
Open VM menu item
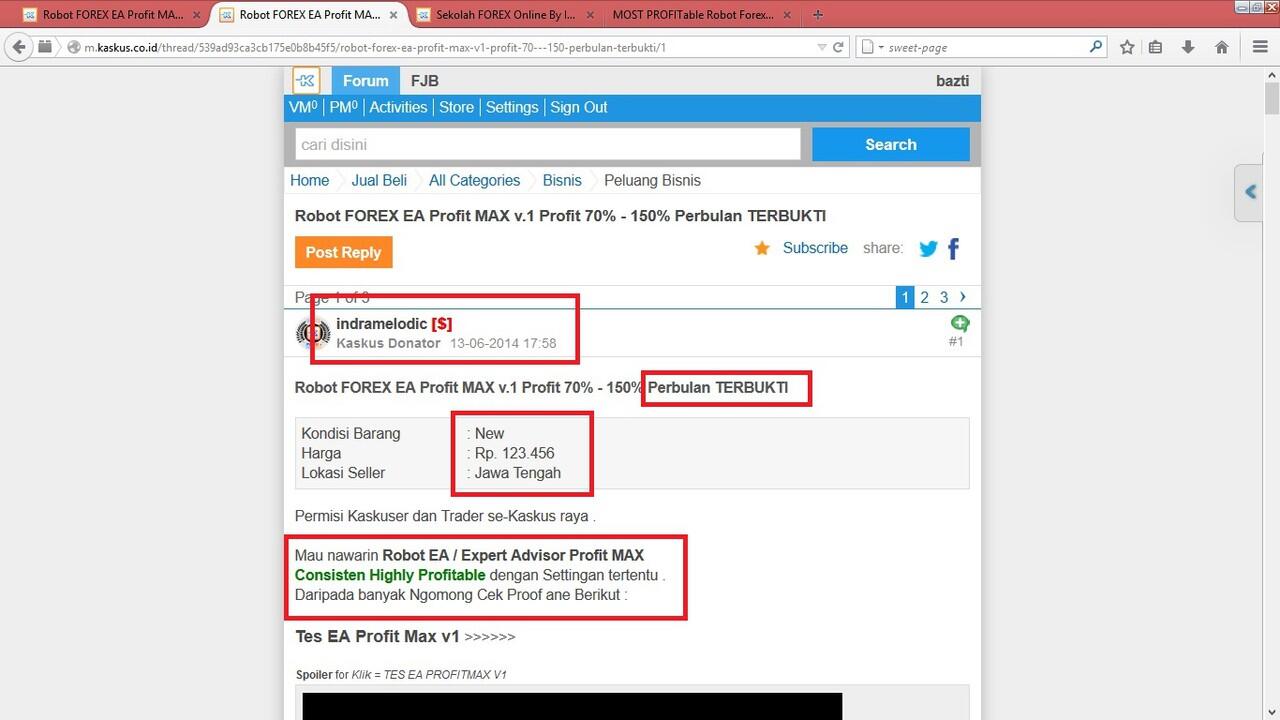[x=303, y=107]
